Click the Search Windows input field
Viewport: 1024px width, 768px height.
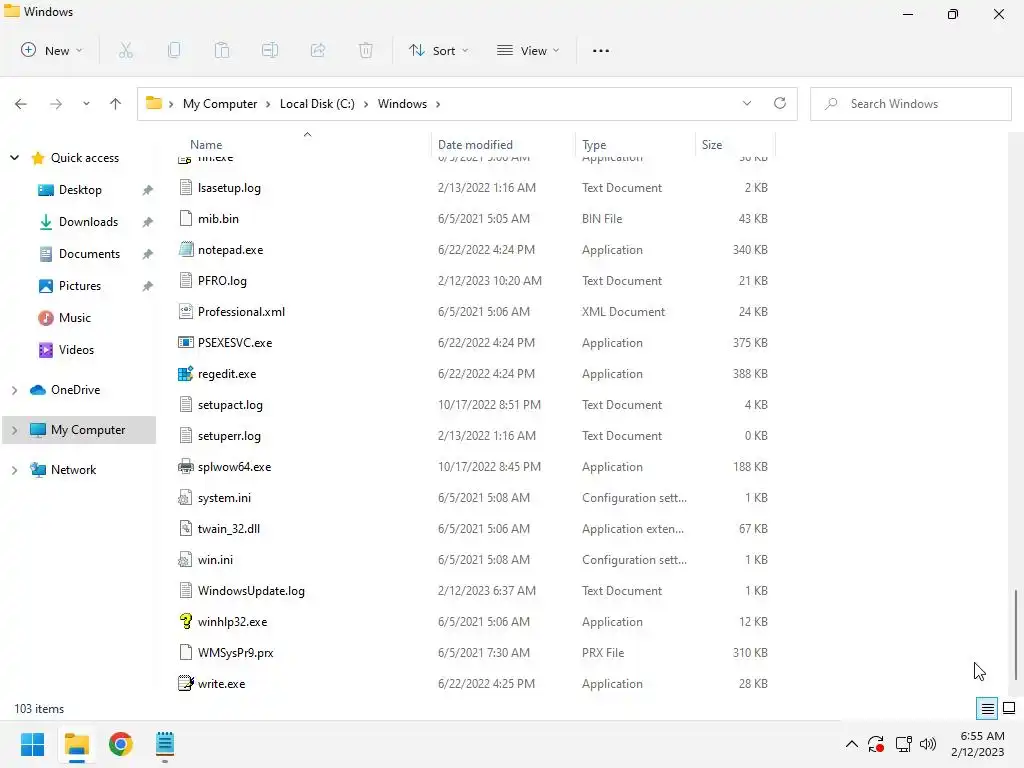tap(910, 104)
